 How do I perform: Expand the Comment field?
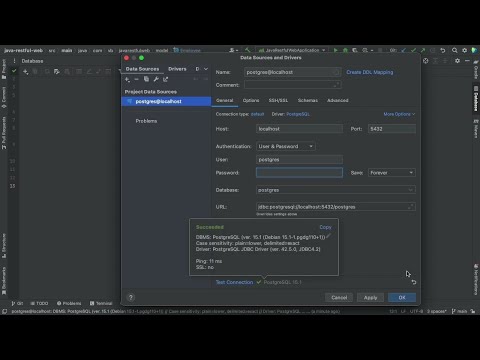pos(336,85)
